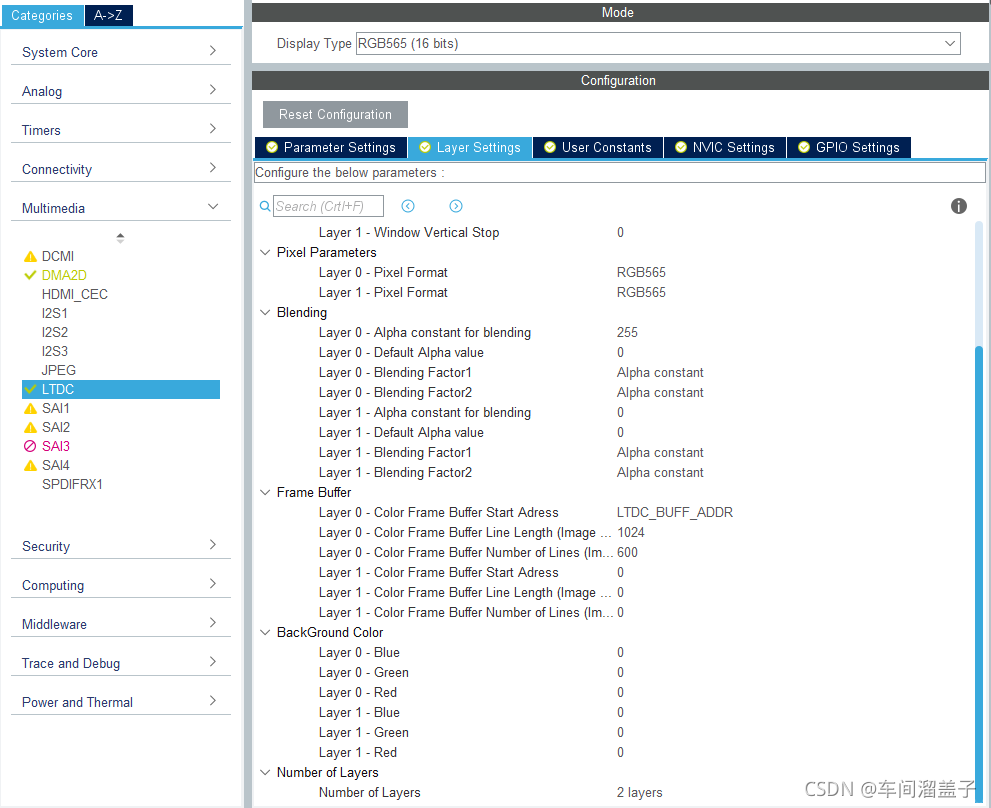Select I2S2 peripheral
This screenshot has width=991, height=808.
(x=54, y=333)
